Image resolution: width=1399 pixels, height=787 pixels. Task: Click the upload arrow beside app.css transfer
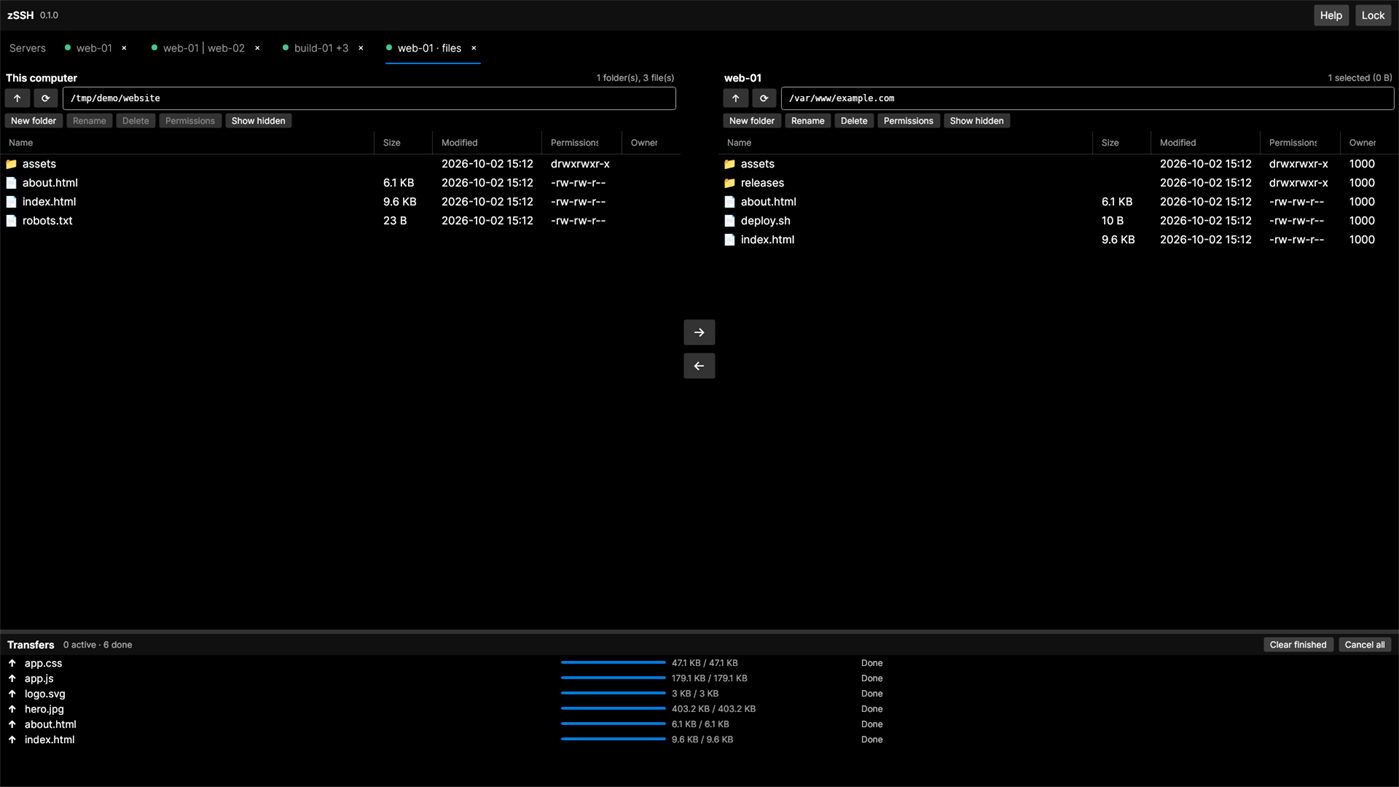tap(12, 663)
